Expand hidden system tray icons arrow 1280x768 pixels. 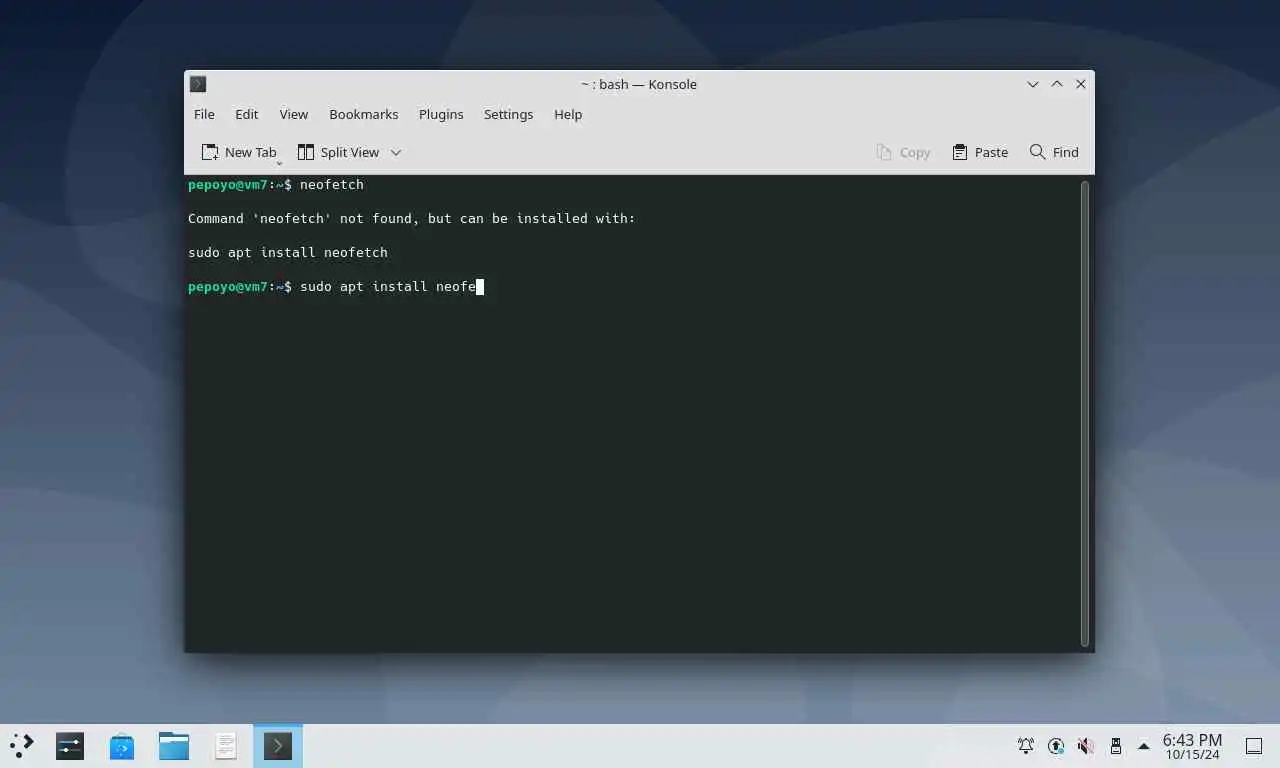tap(1144, 746)
